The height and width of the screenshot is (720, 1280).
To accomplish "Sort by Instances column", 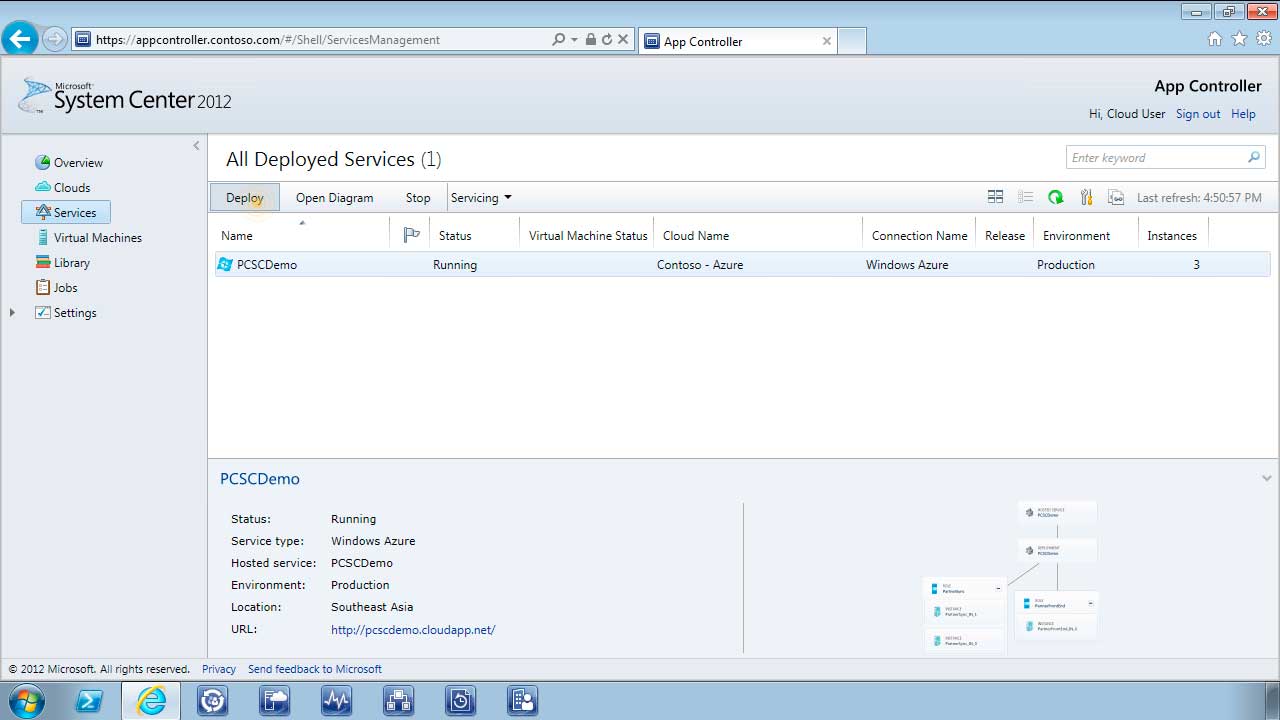I will (x=1172, y=235).
